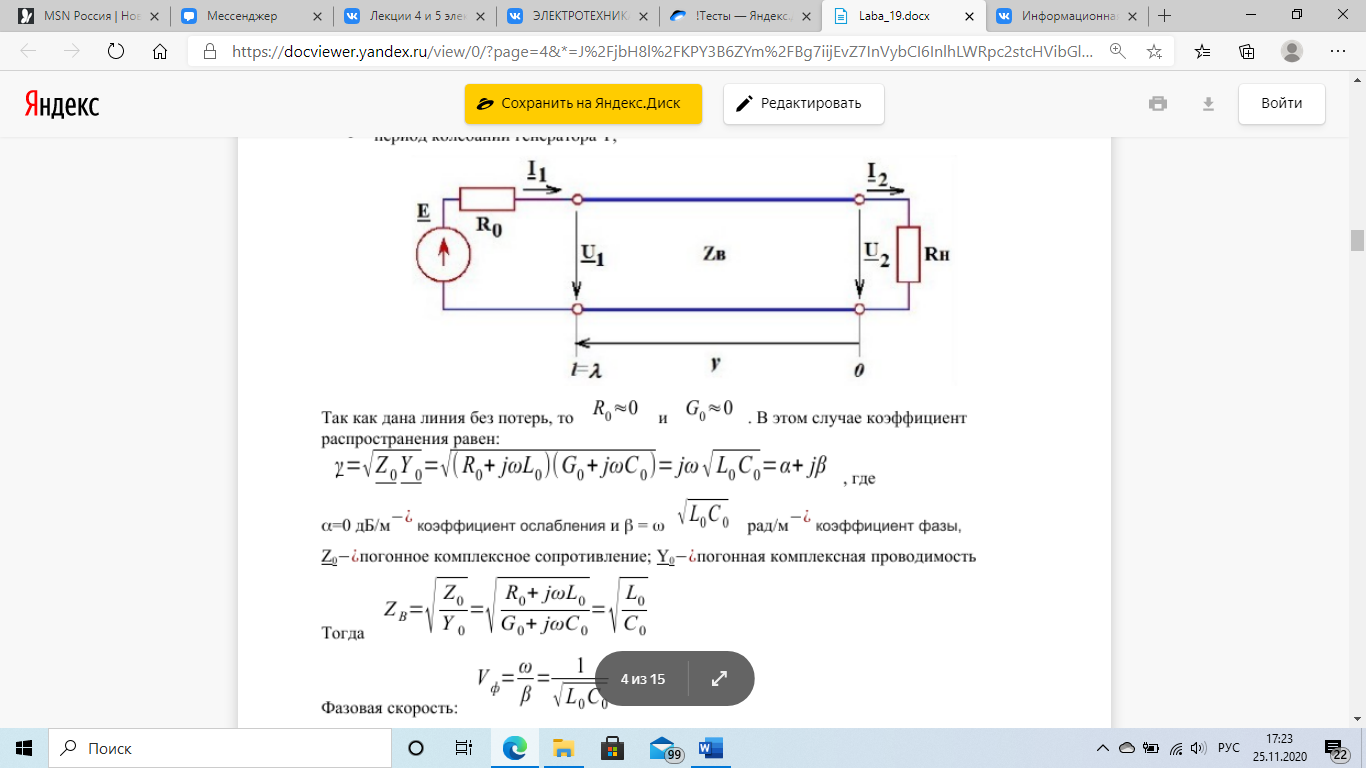This screenshot has width=1366, height=768.
Task: Print the document
Action: (1158, 104)
